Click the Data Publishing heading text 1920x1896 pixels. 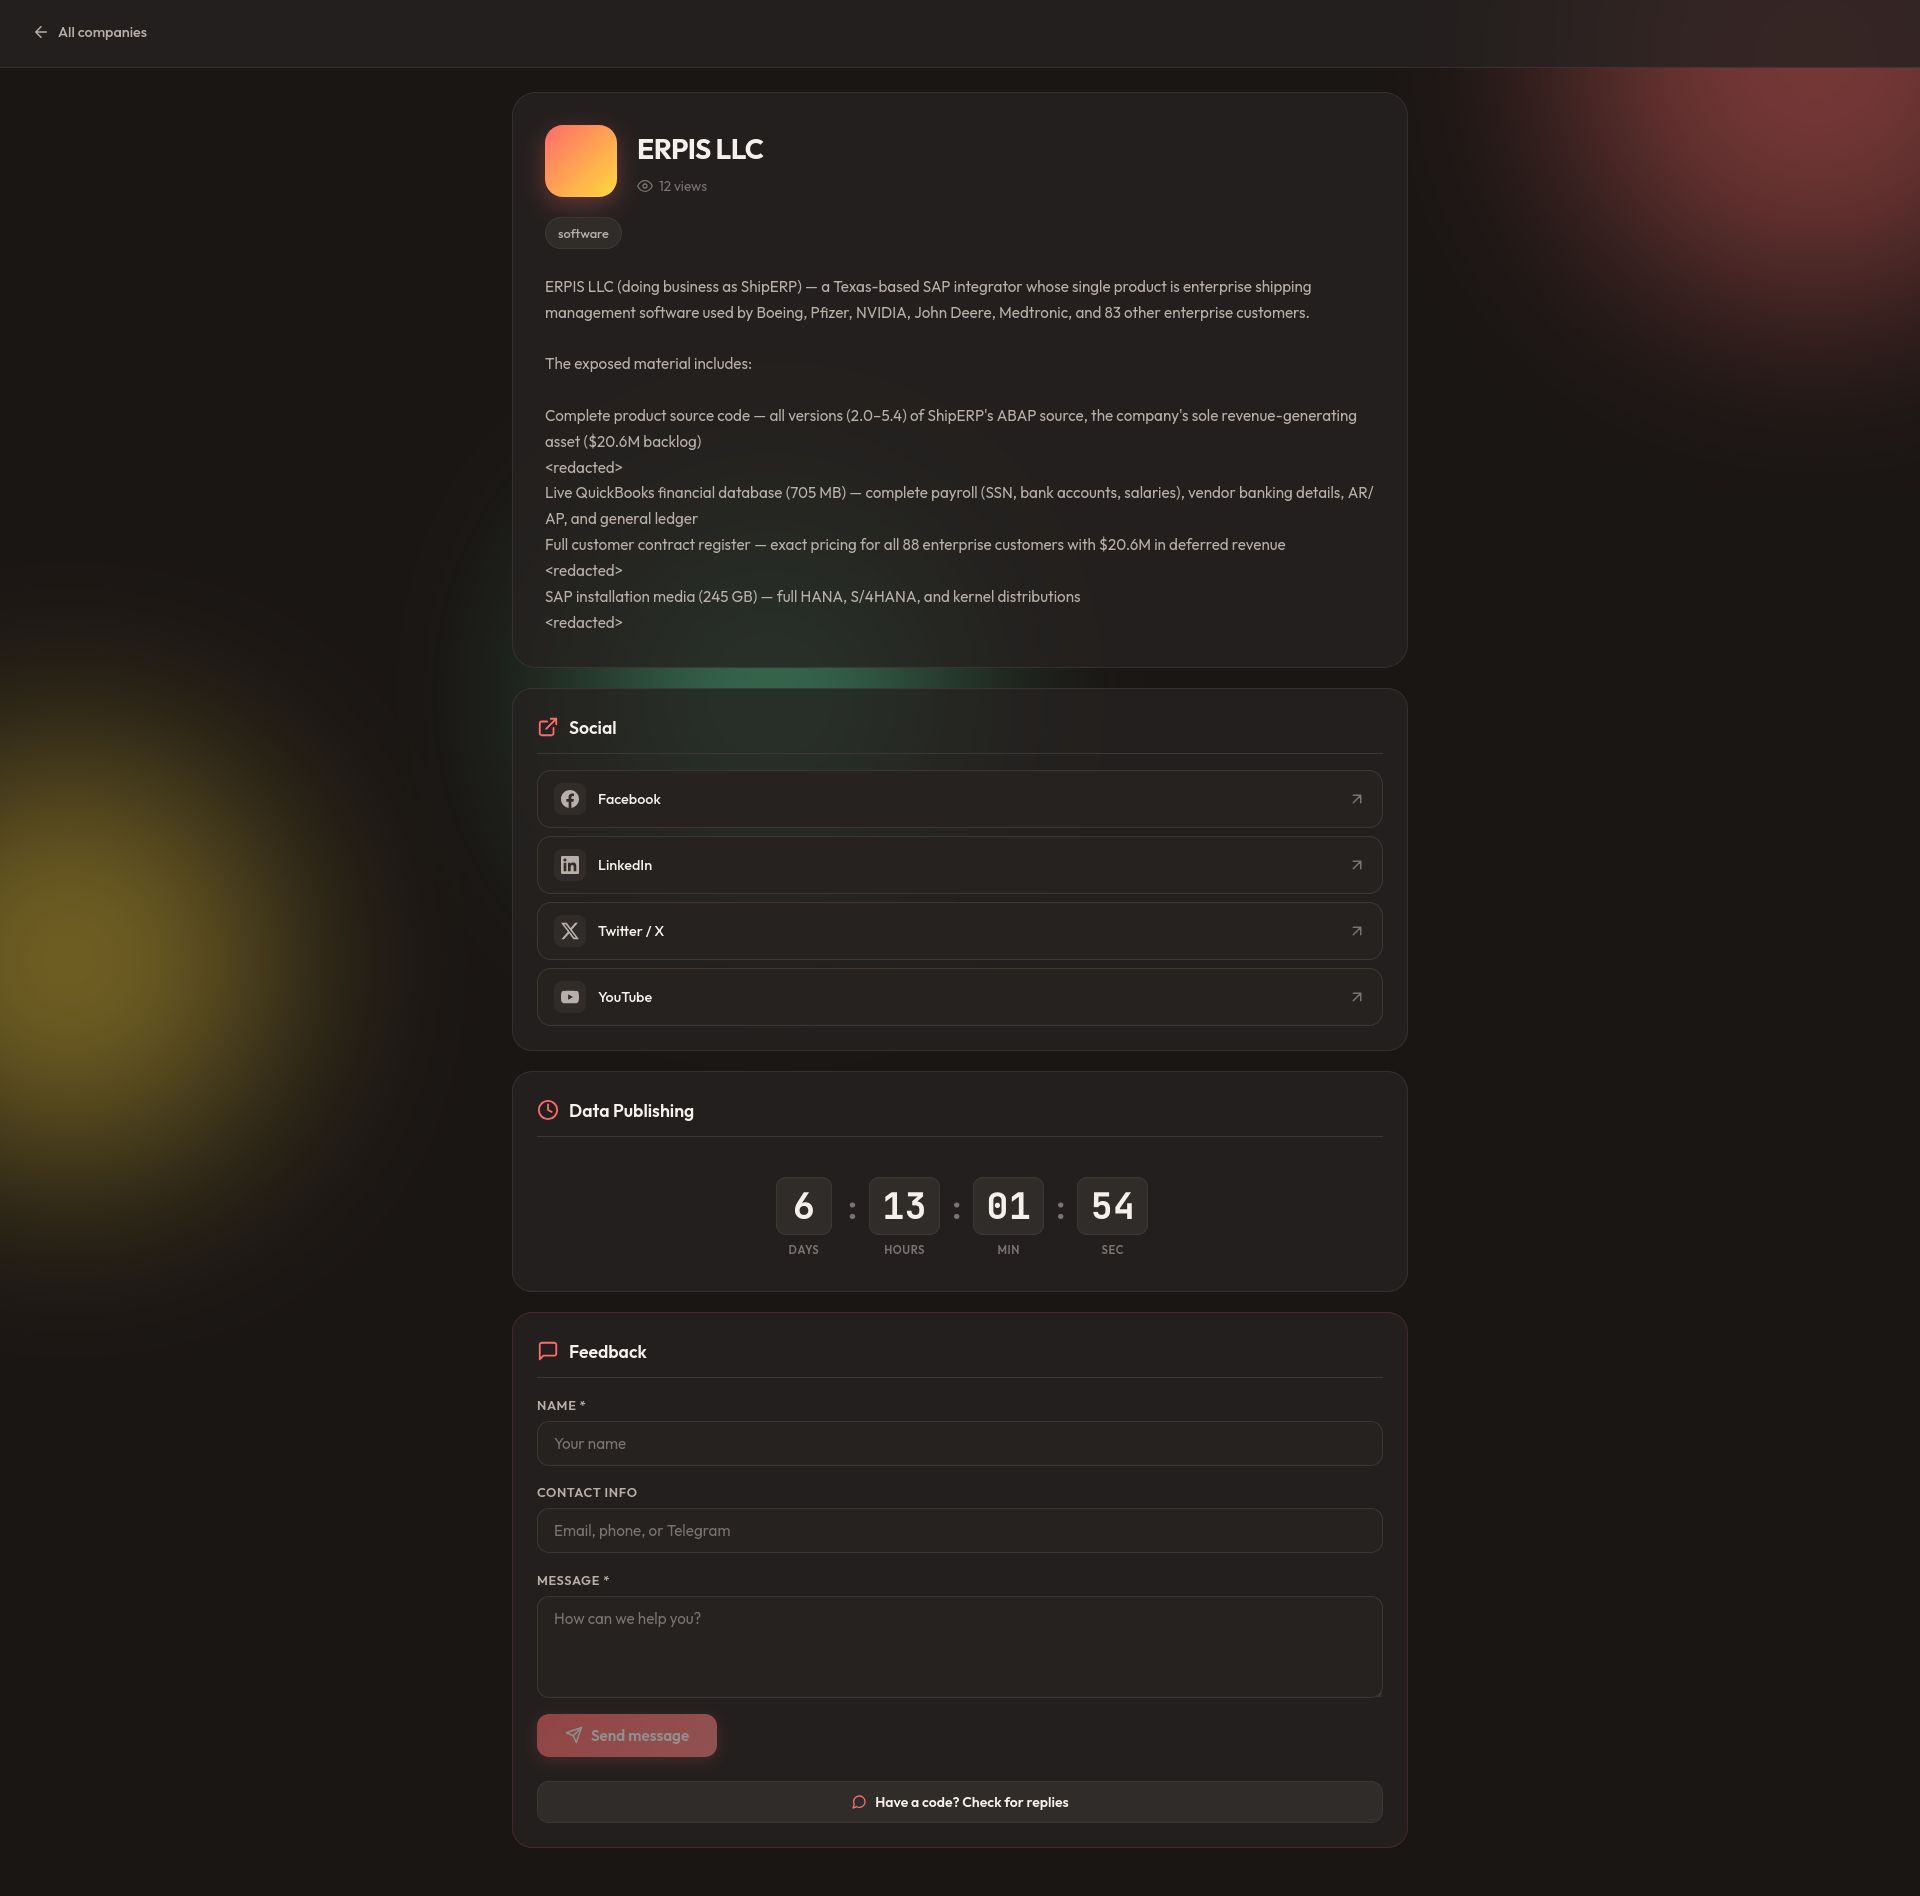(631, 1111)
